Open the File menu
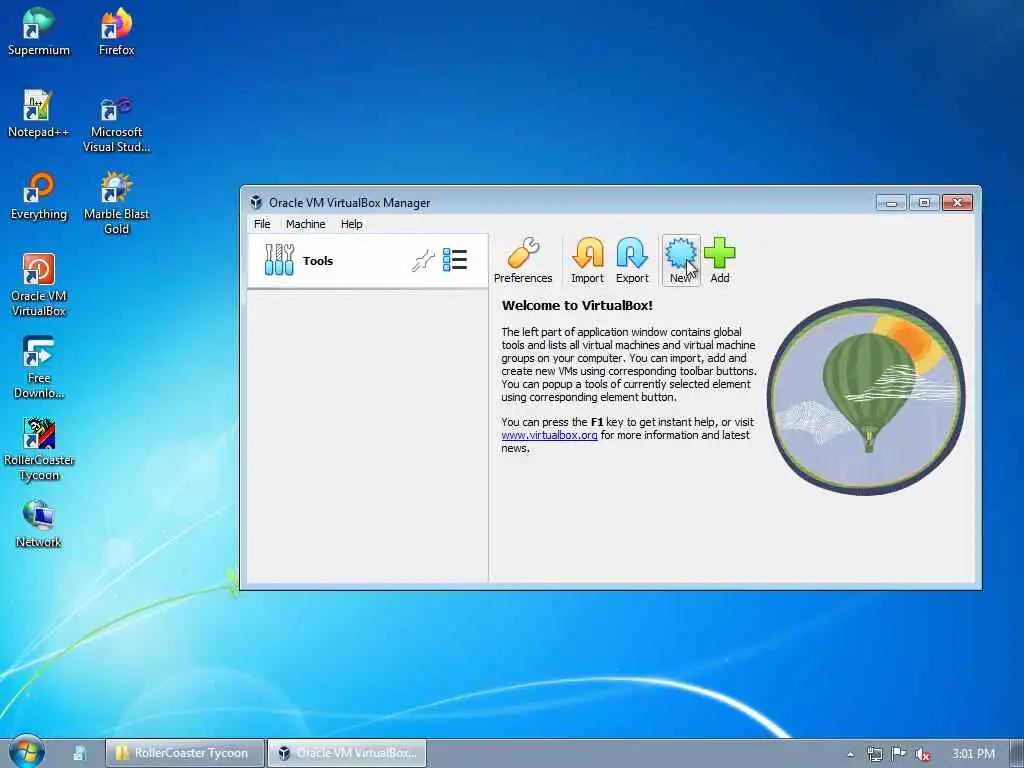The width and height of the screenshot is (1024, 768). (262, 224)
